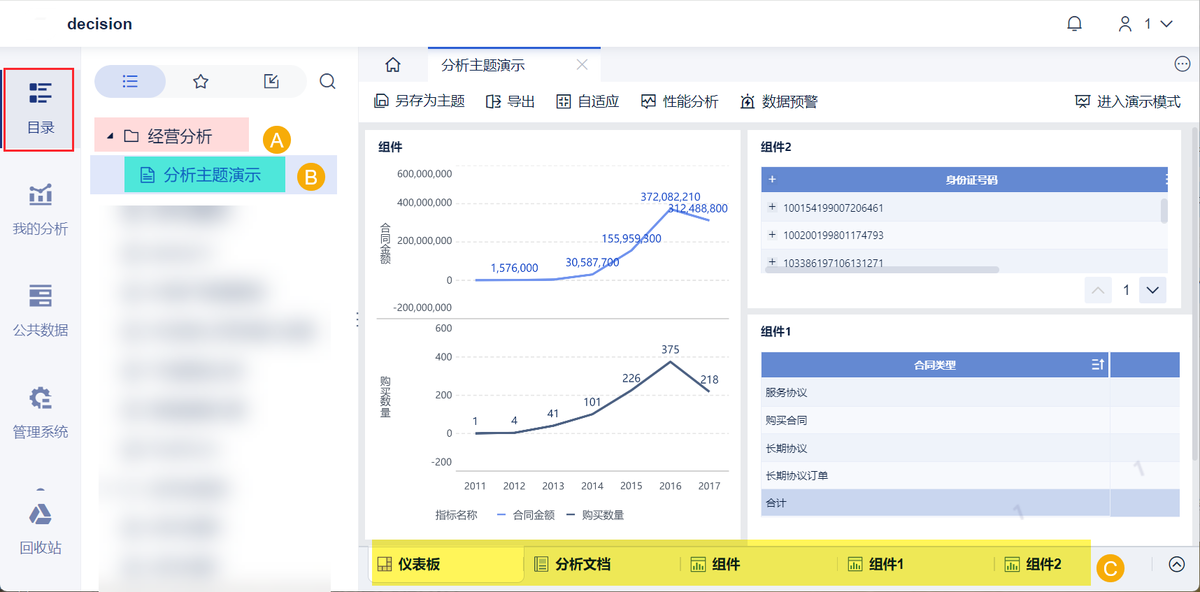1200x592 pixels.
Task: Expand row 100200199801174793
Action: coord(772,235)
